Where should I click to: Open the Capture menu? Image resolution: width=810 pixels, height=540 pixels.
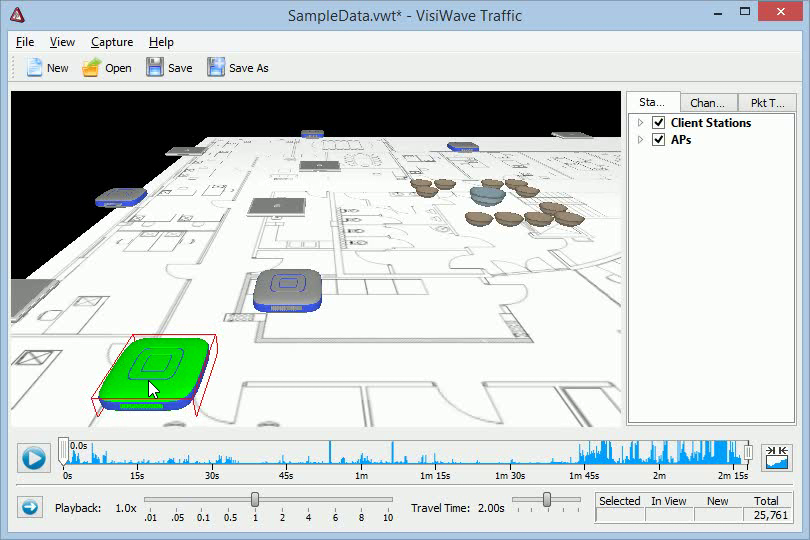pos(112,42)
